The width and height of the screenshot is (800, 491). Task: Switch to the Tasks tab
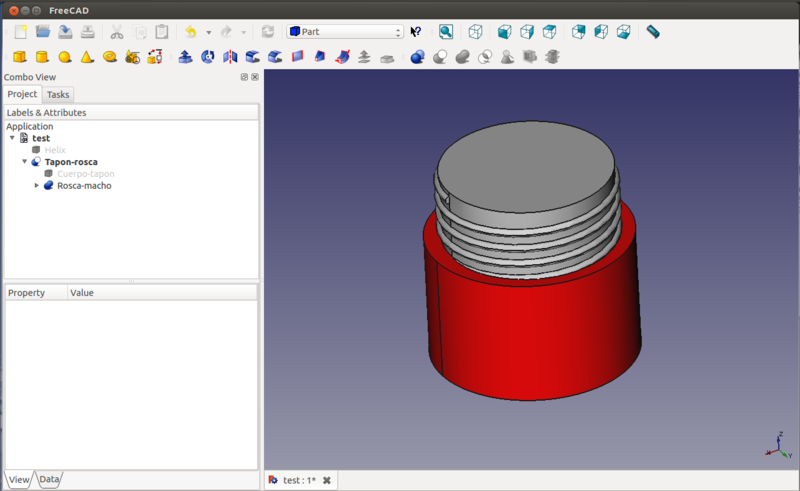[x=58, y=95]
